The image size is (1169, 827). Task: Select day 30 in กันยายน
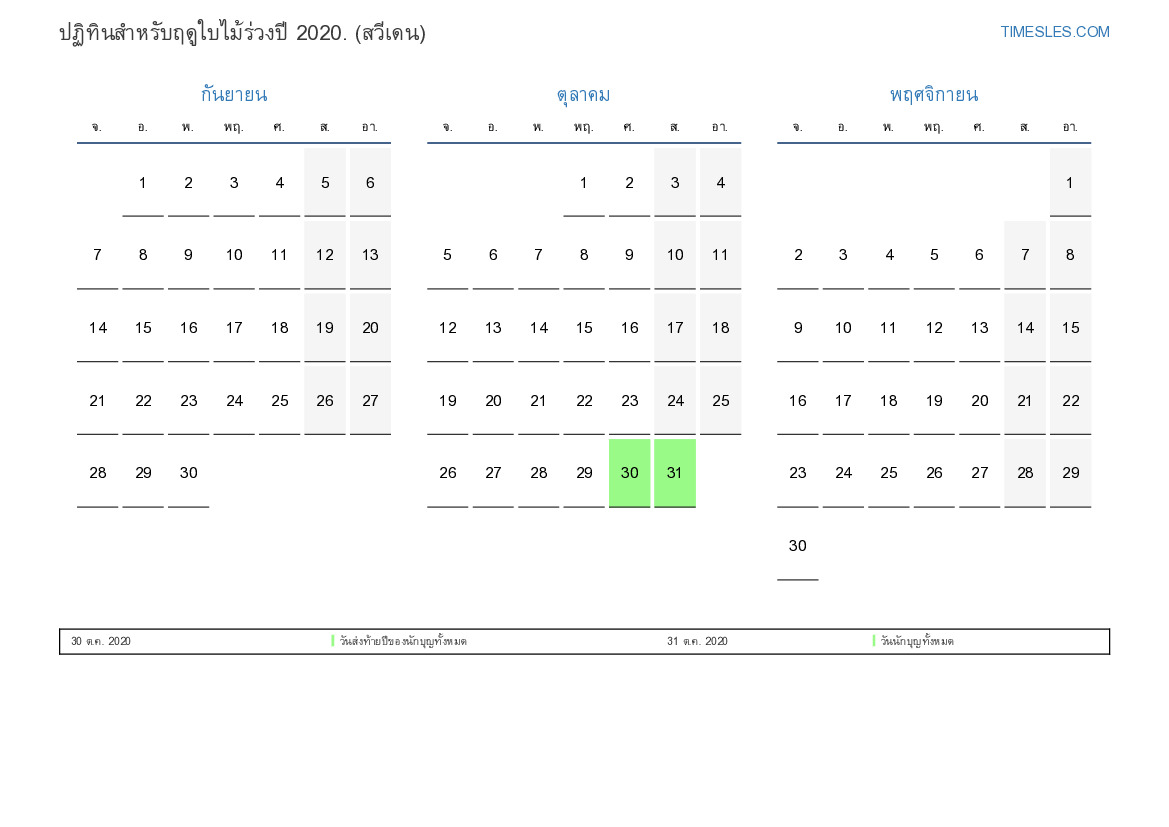click(188, 473)
